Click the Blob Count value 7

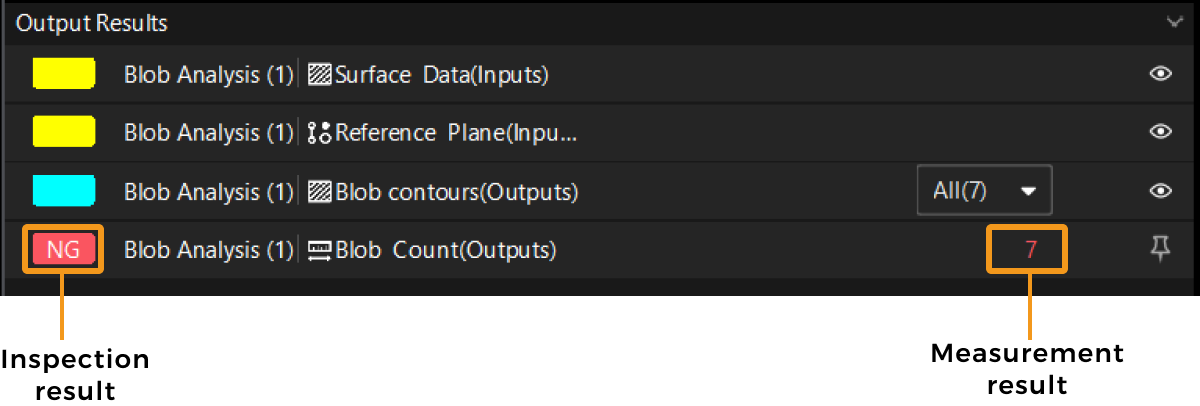(x=1030, y=250)
